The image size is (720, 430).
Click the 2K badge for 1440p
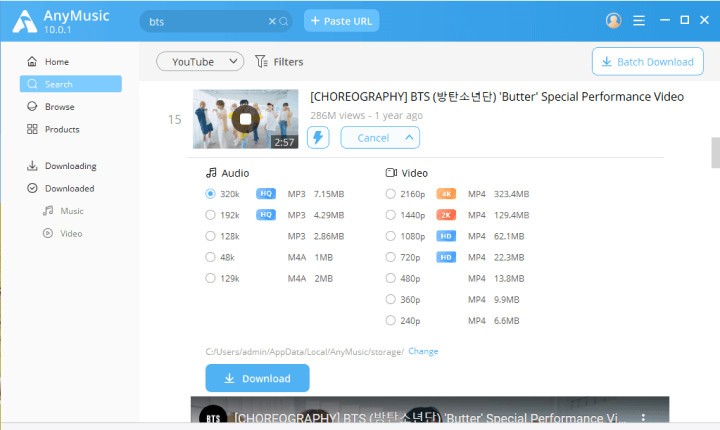446,215
